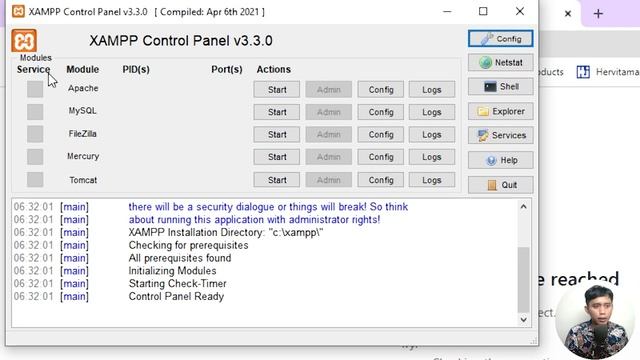Click the 'Control Panel Ready' log line

click(176, 296)
